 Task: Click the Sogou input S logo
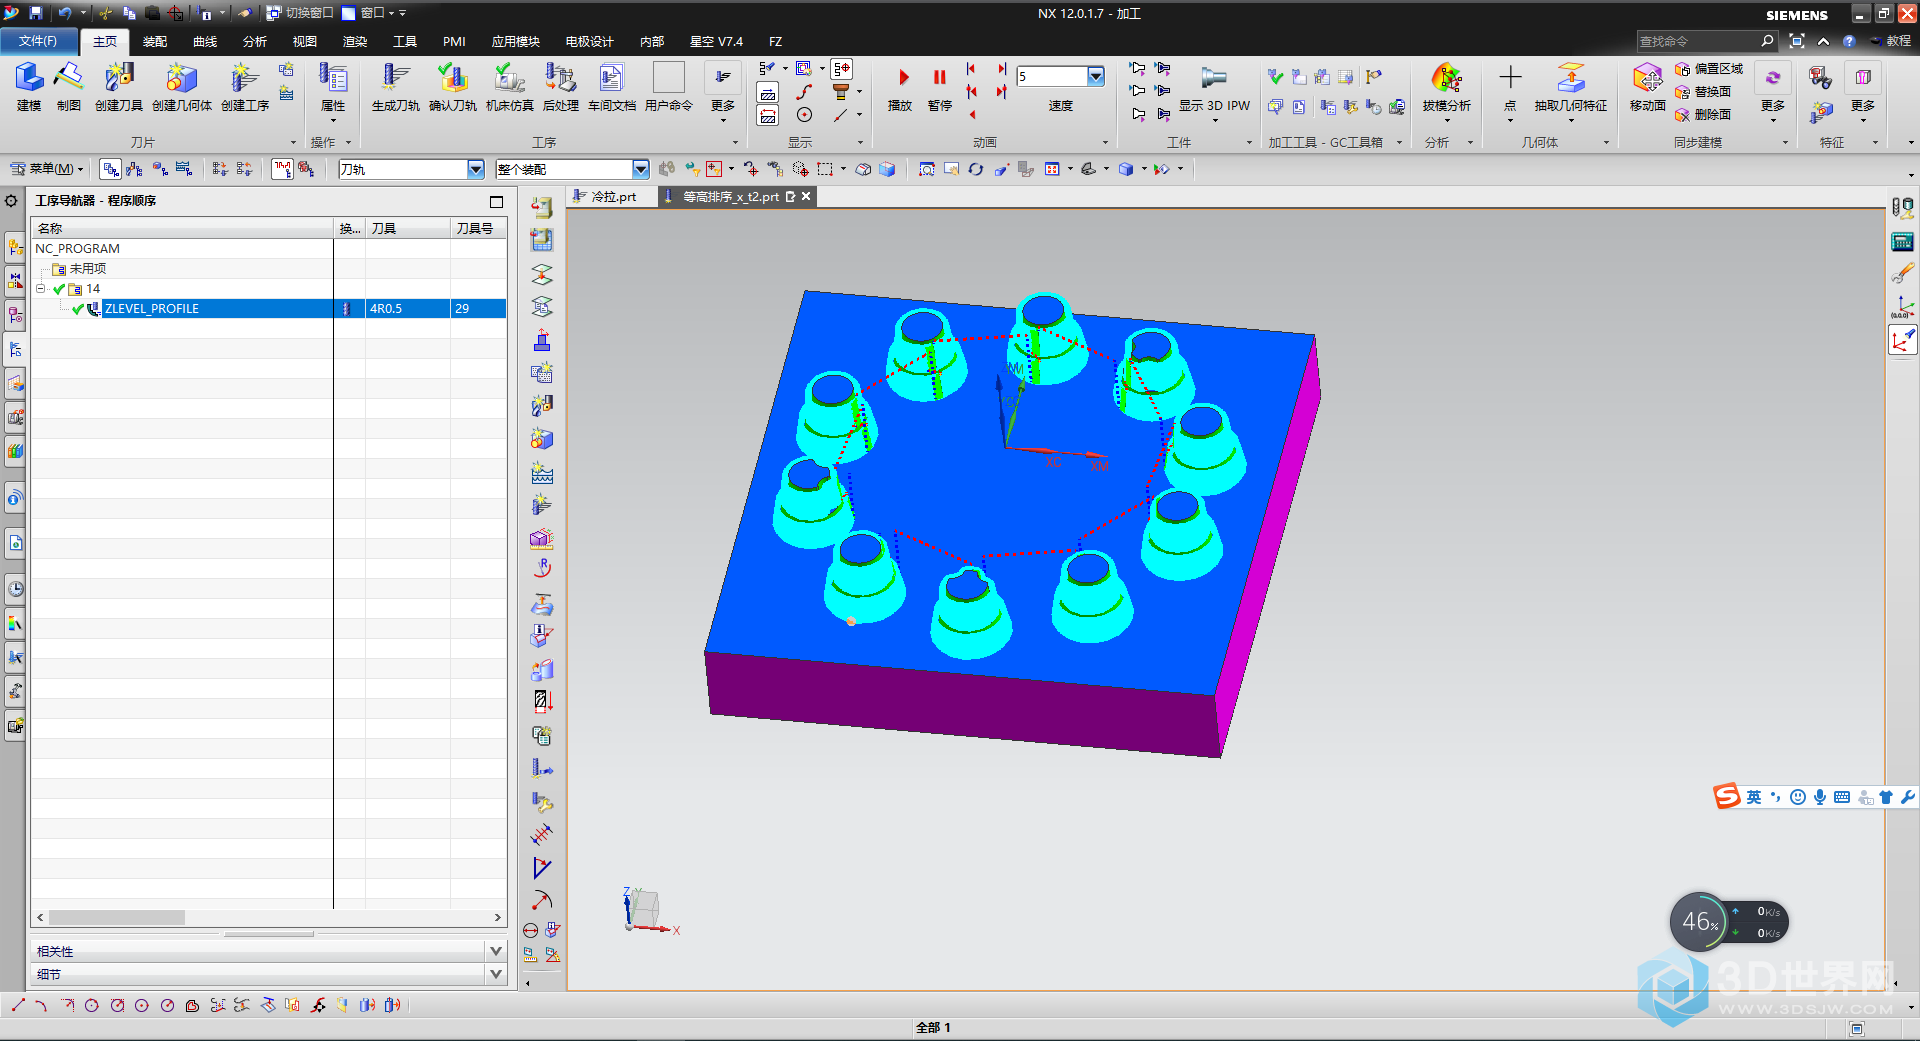1727,796
